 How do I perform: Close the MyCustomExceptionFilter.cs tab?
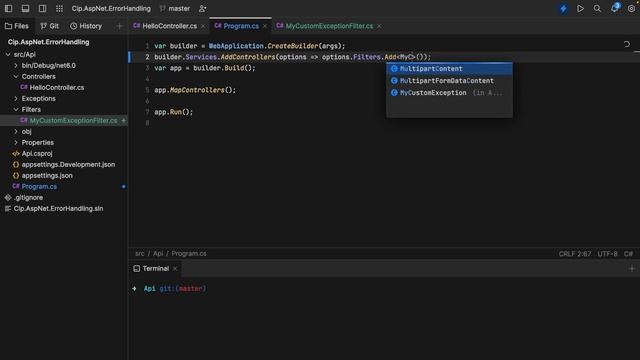pos(379,26)
